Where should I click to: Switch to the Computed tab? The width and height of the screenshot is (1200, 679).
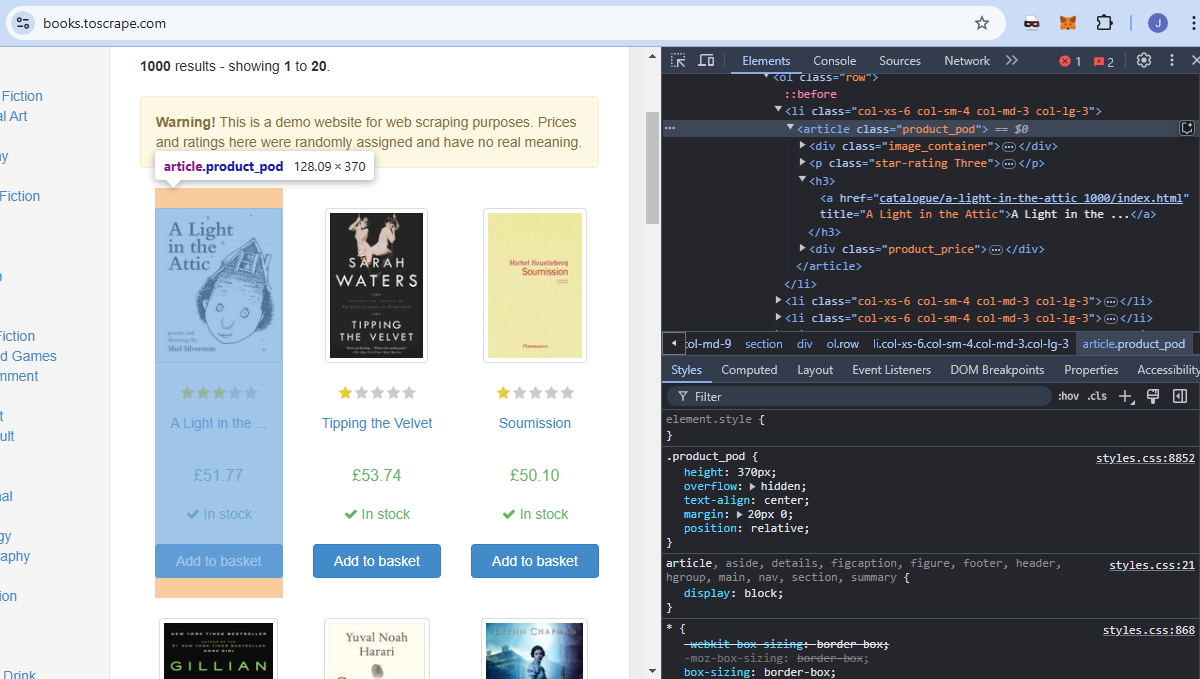(749, 370)
